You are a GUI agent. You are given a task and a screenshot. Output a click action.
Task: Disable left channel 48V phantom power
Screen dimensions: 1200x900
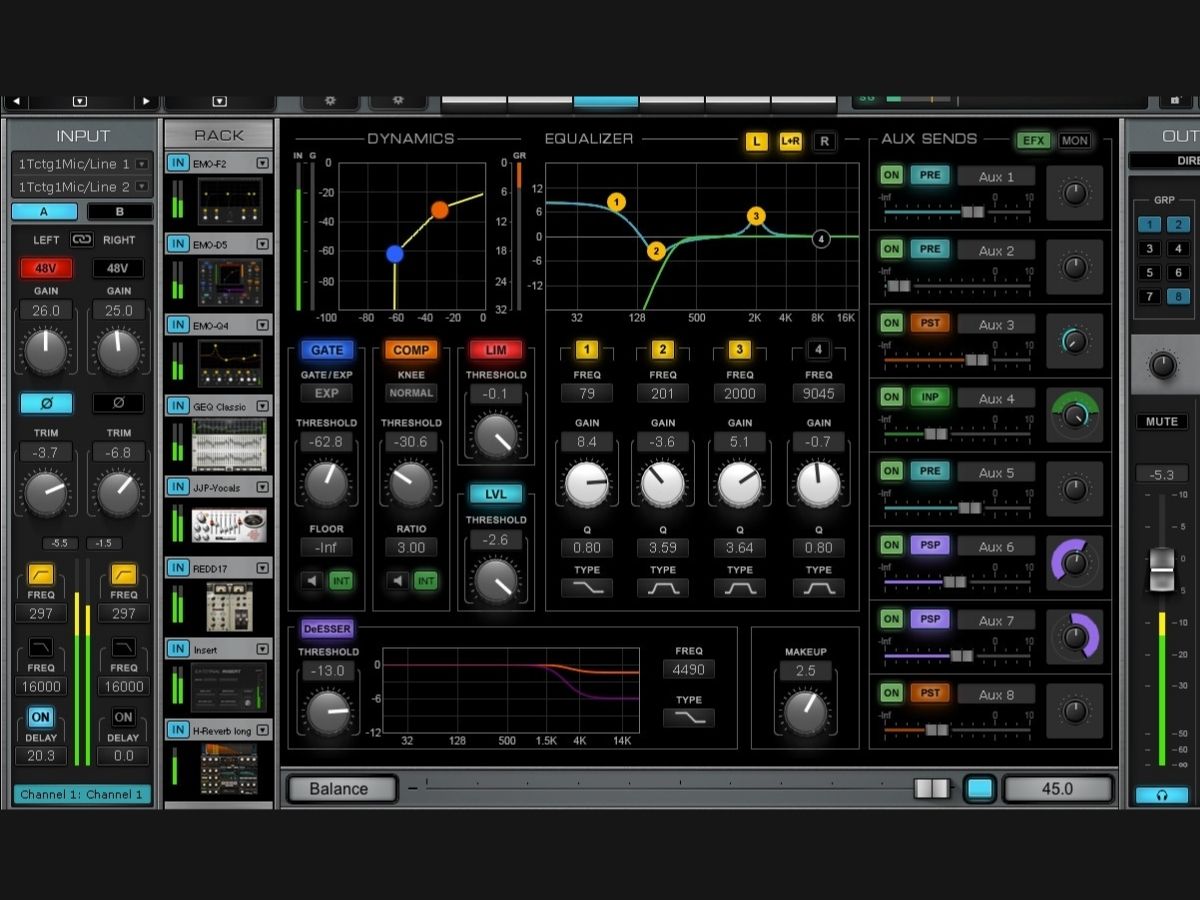(46, 268)
